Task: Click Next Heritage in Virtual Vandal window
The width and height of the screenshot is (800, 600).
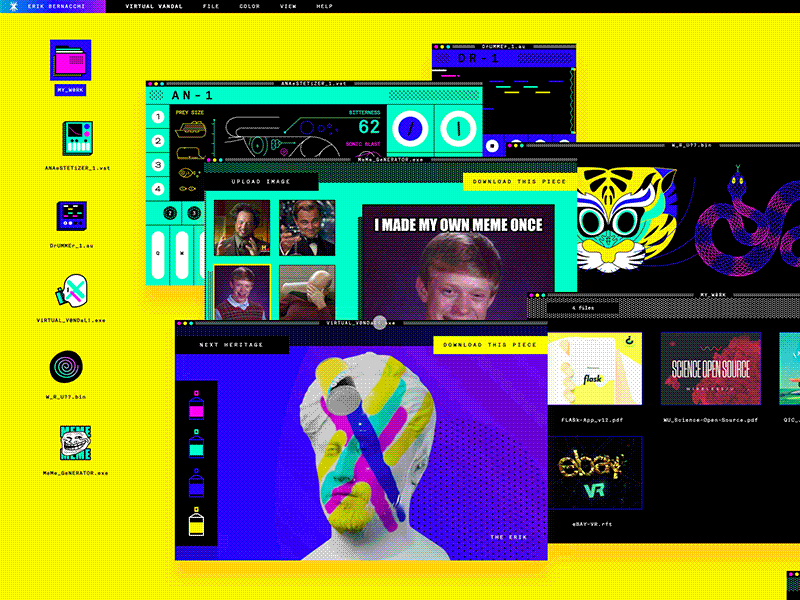Action: (232, 344)
